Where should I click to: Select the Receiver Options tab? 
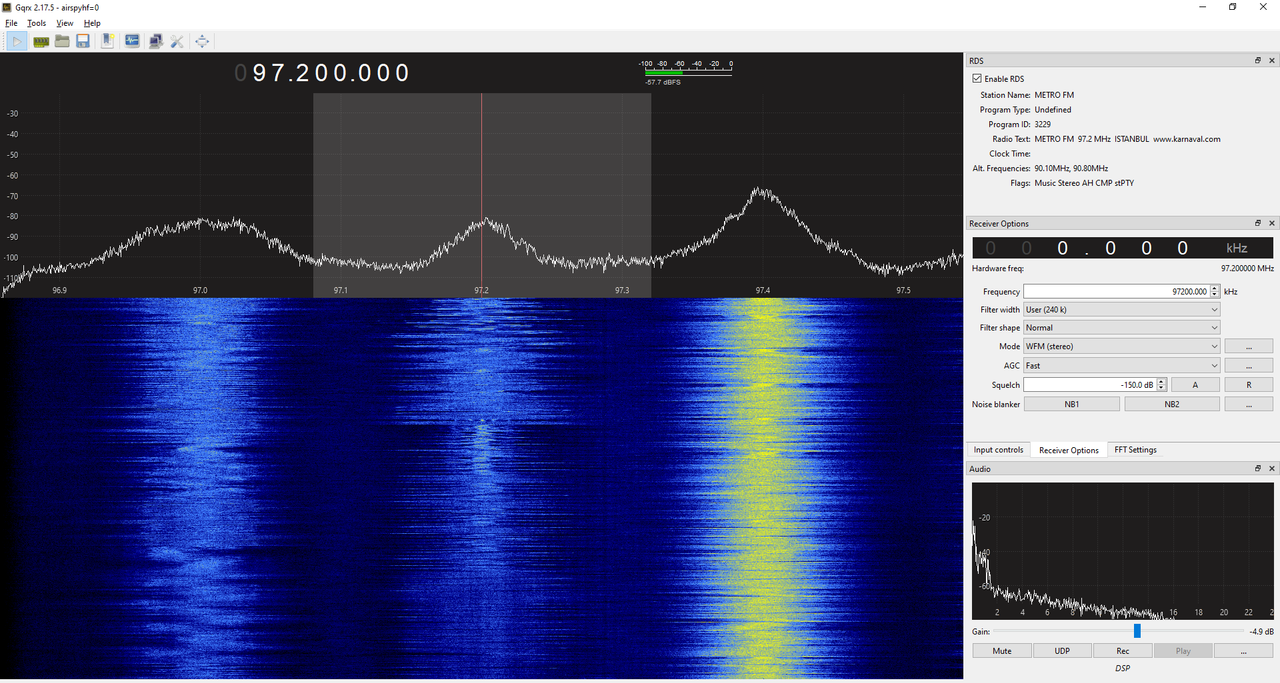(1068, 450)
